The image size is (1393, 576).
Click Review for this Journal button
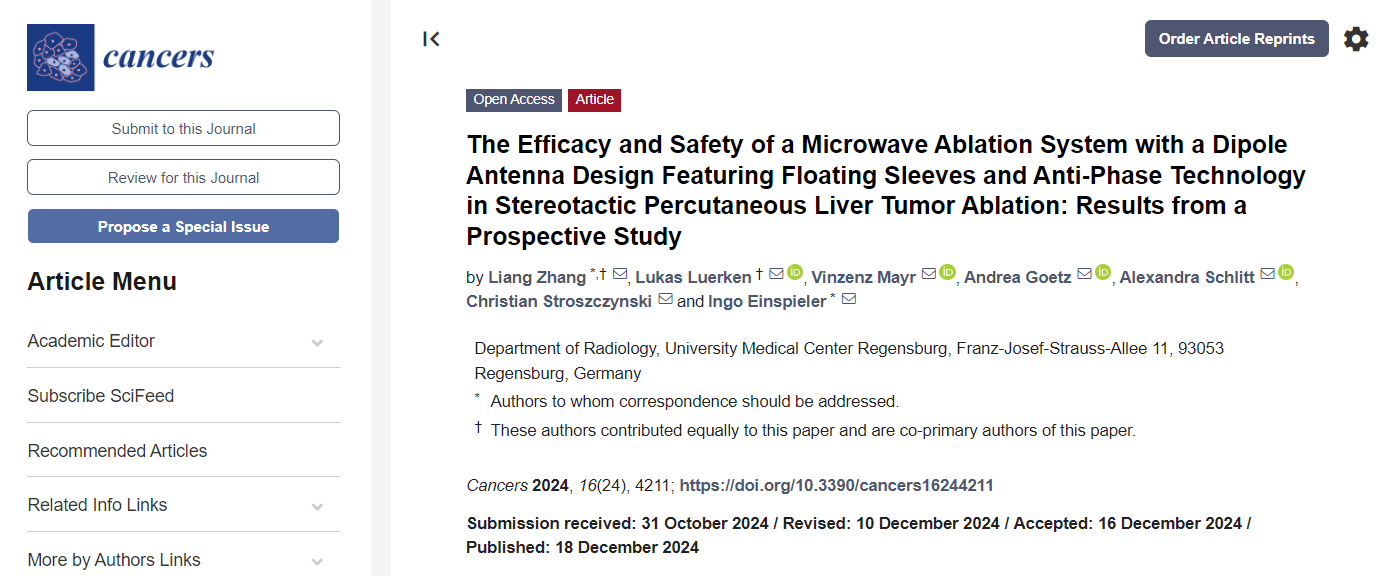pyautogui.click(x=183, y=177)
